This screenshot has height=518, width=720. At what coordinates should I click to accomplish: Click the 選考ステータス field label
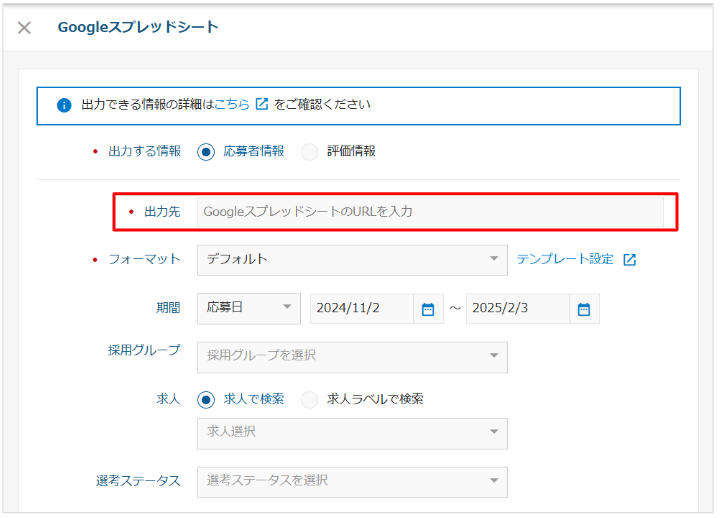pos(138,481)
